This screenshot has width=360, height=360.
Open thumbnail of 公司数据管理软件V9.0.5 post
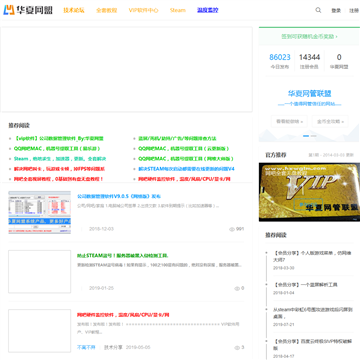pyautogui.click(x=39, y=213)
